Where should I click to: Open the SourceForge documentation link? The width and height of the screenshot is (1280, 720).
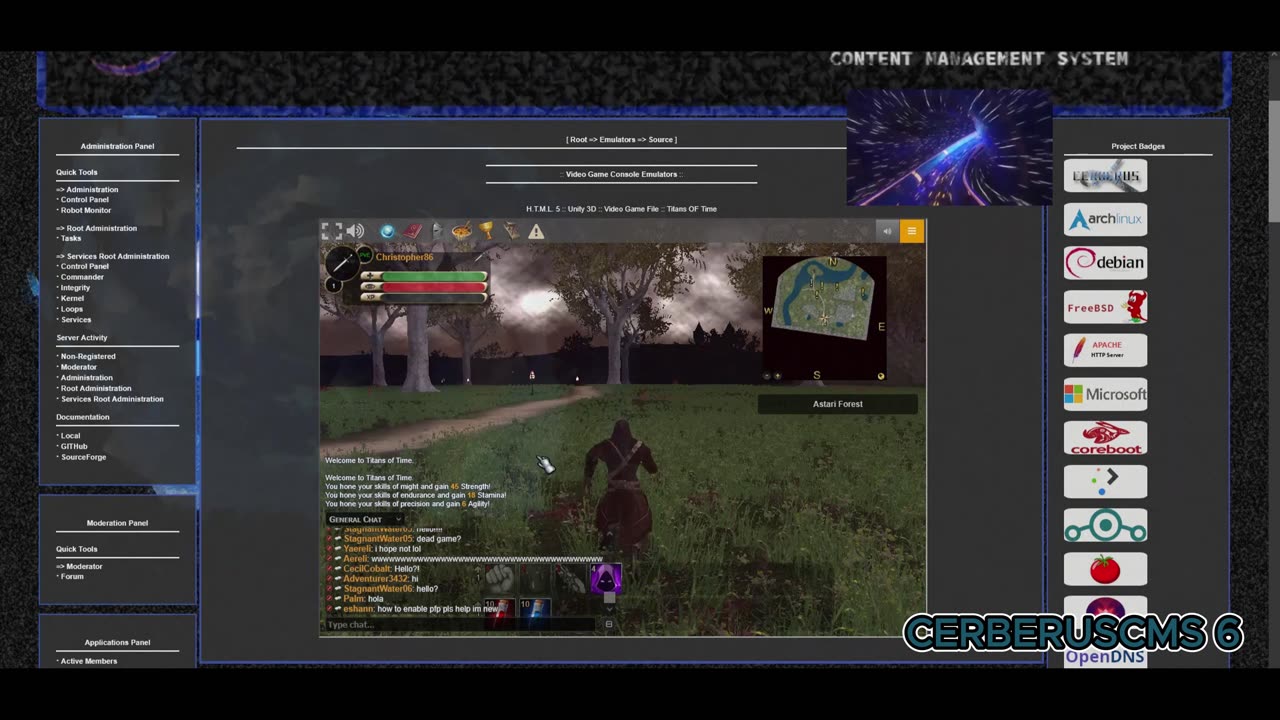pos(83,457)
